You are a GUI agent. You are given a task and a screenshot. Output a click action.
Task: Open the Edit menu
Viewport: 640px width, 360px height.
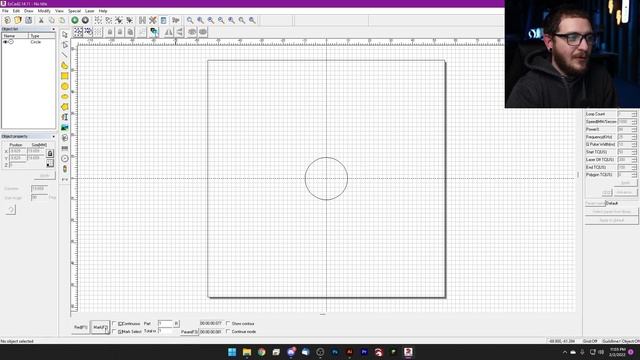tap(16, 11)
